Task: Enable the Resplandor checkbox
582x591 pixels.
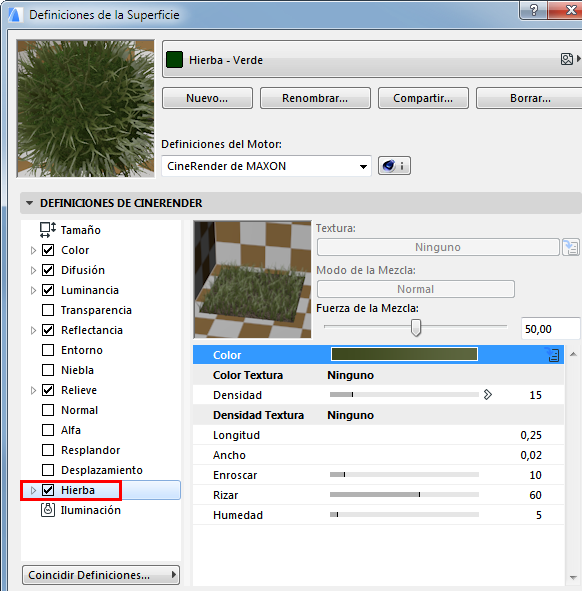Action: point(48,450)
